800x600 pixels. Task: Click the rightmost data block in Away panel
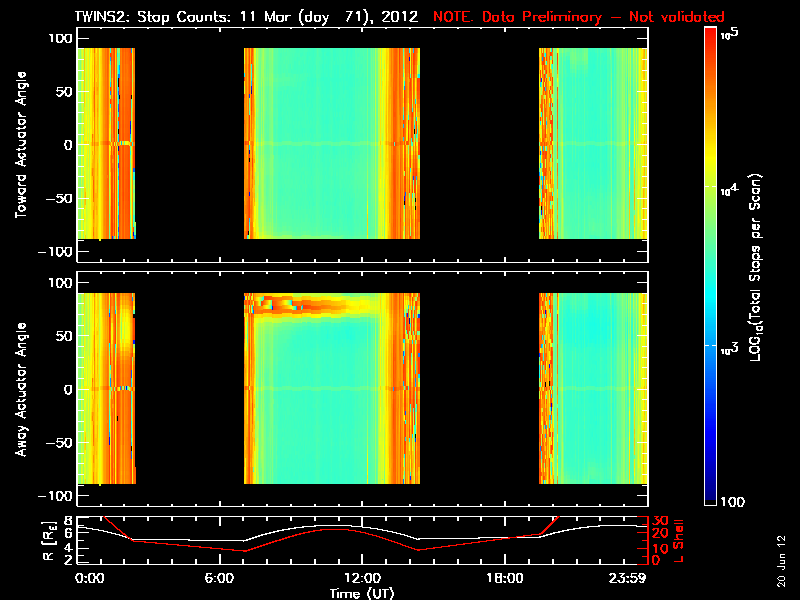tap(593, 388)
